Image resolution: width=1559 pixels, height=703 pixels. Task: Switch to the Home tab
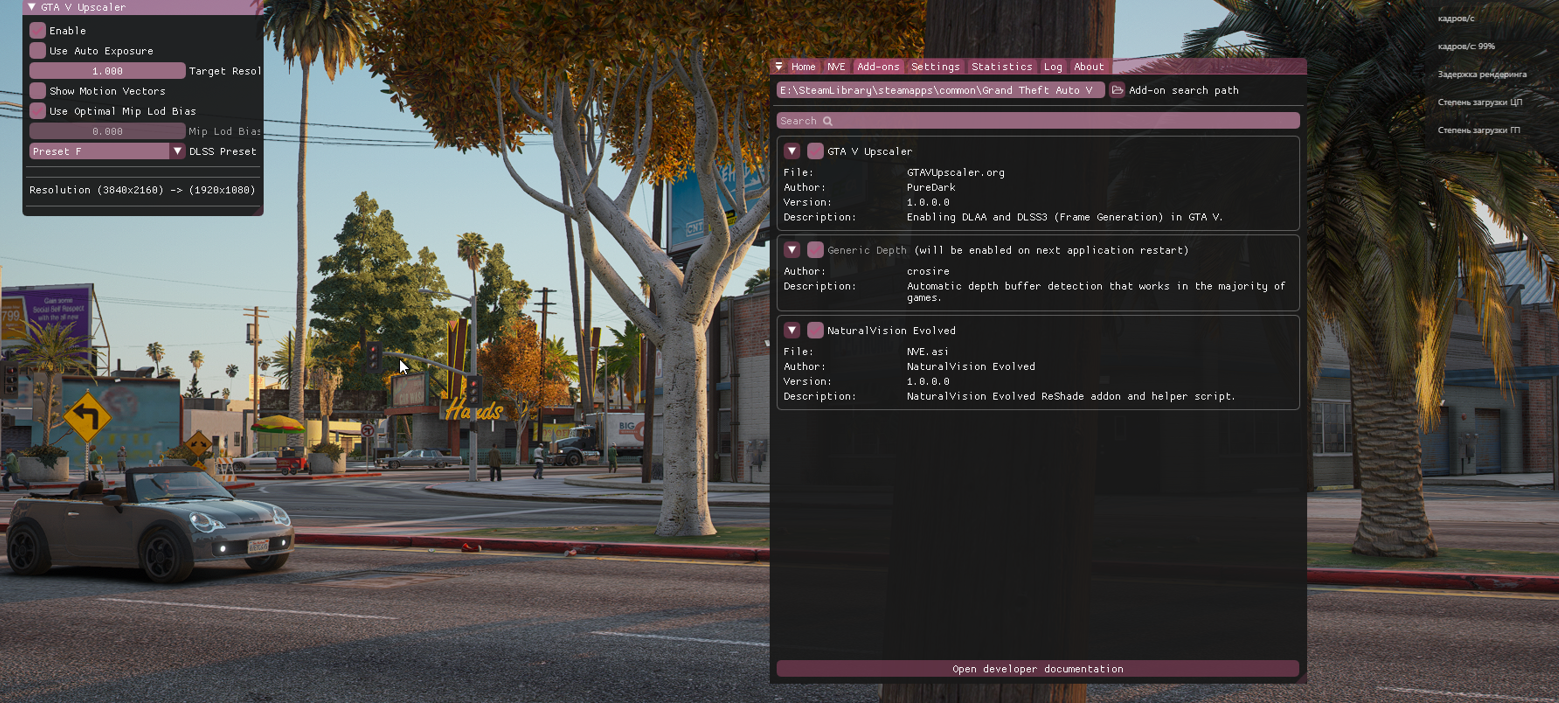pyautogui.click(x=804, y=67)
